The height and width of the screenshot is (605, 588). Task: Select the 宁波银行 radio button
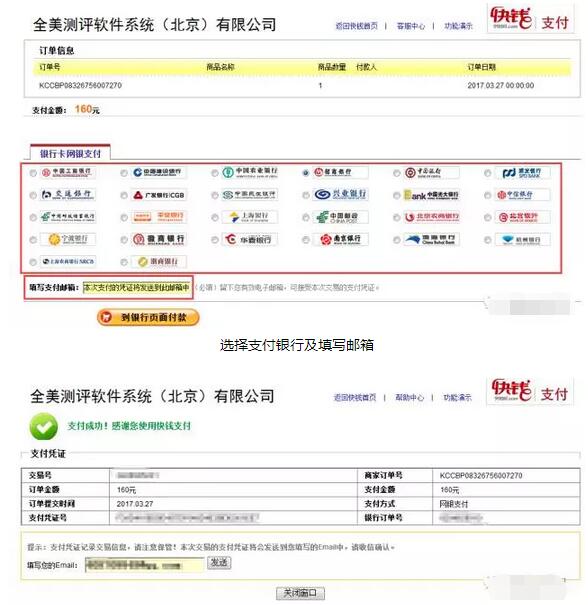coord(33,240)
